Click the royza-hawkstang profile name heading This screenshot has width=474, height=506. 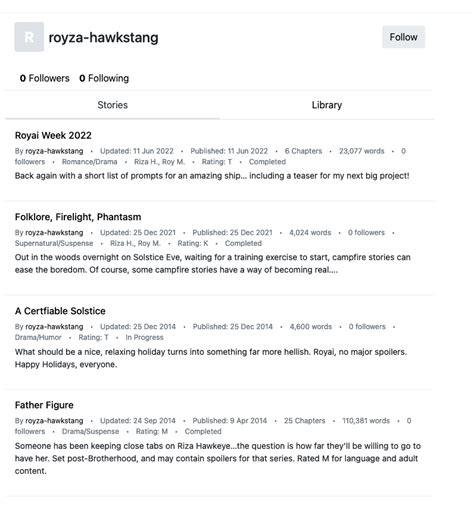[104, 37]
